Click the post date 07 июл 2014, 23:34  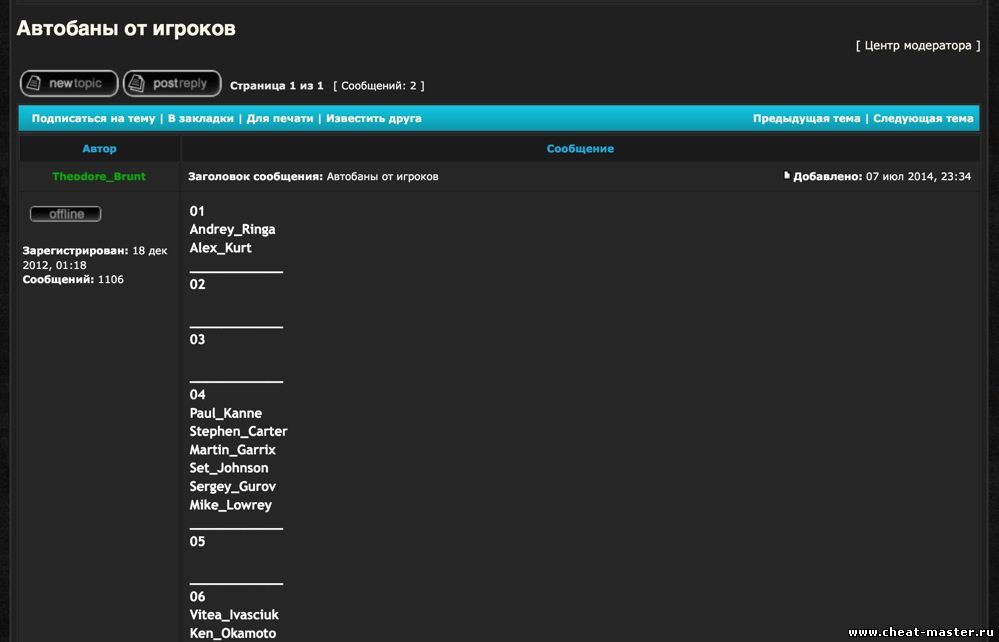tap(918, 176)
